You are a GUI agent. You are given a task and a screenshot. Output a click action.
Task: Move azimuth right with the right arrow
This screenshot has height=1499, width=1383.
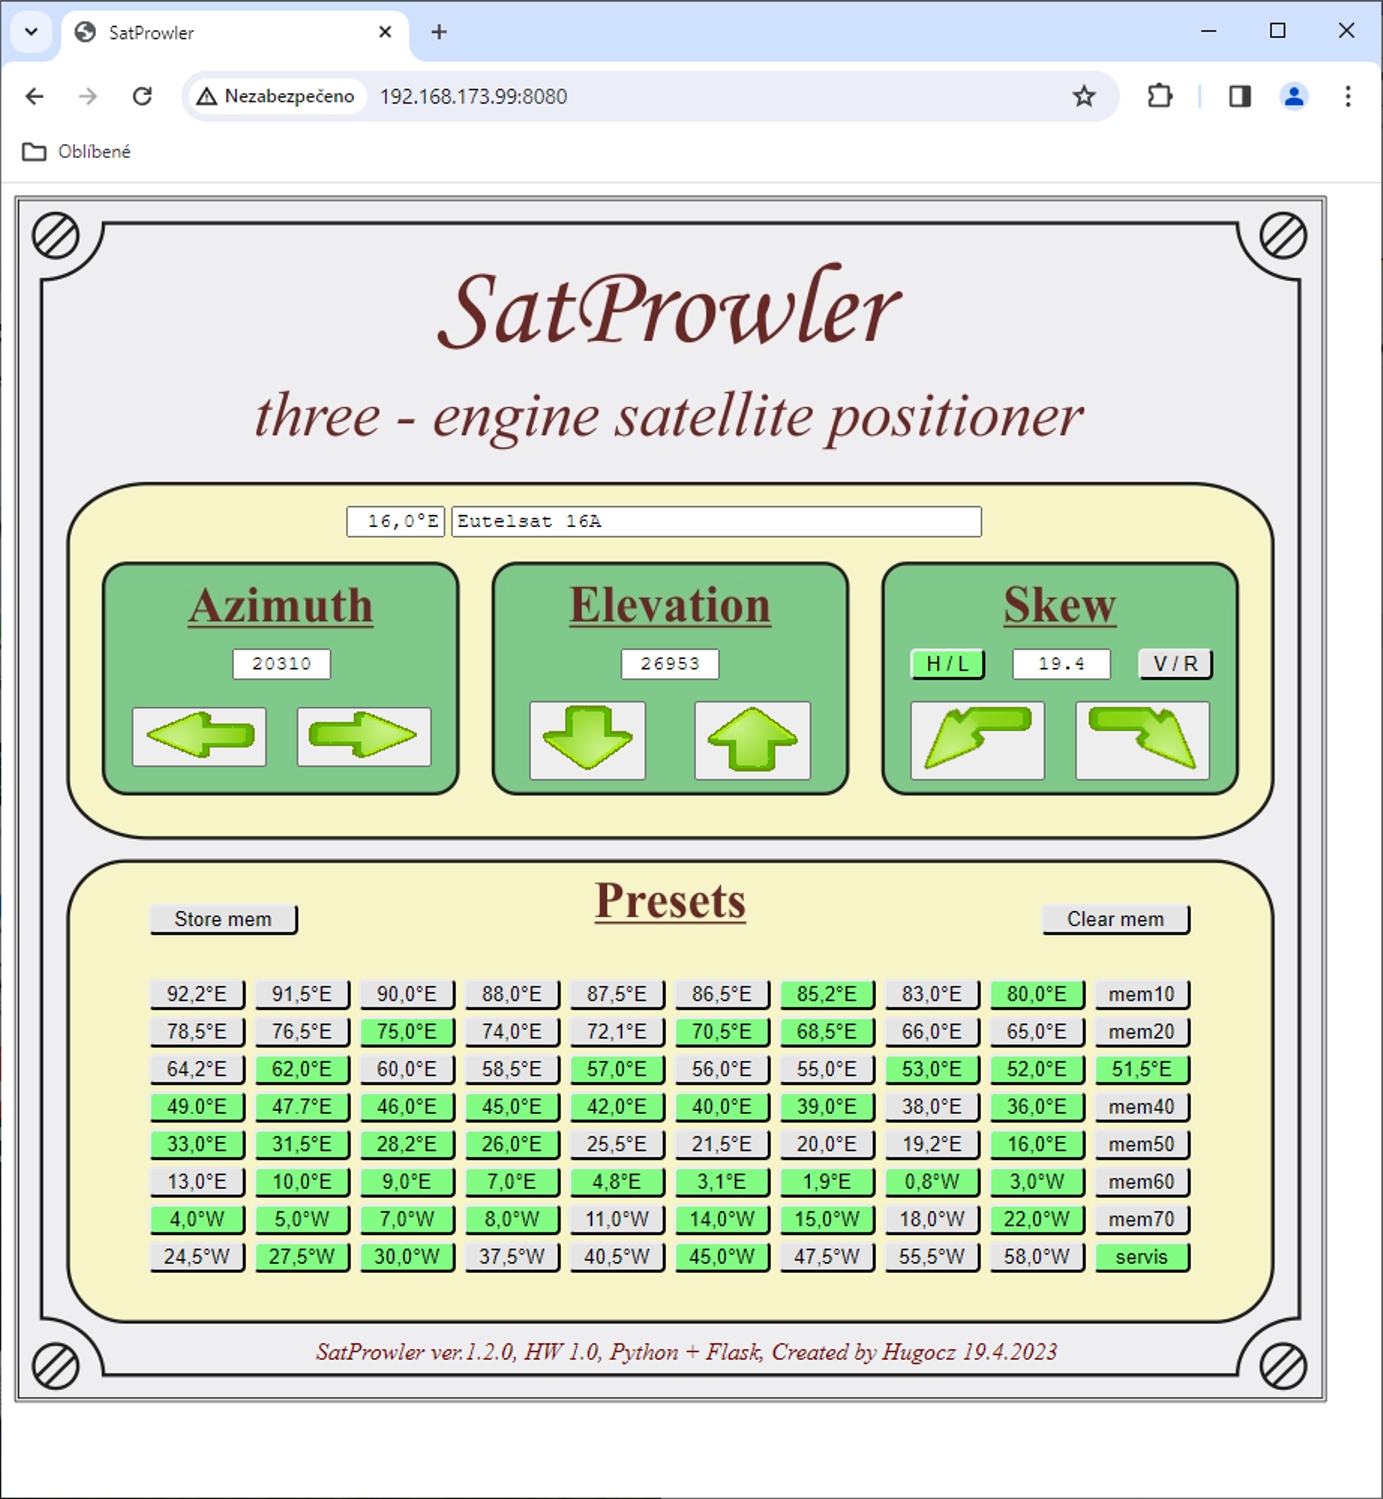point(364,737)
